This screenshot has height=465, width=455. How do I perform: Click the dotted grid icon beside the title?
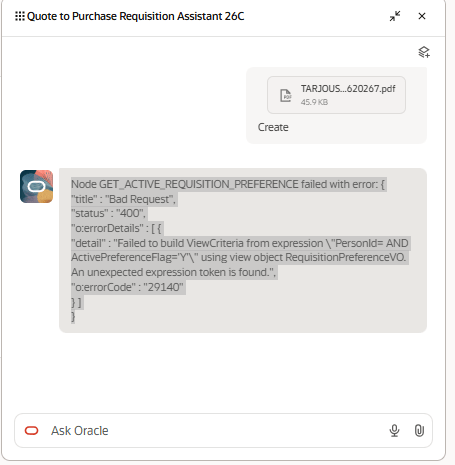(x=20, y=16)
